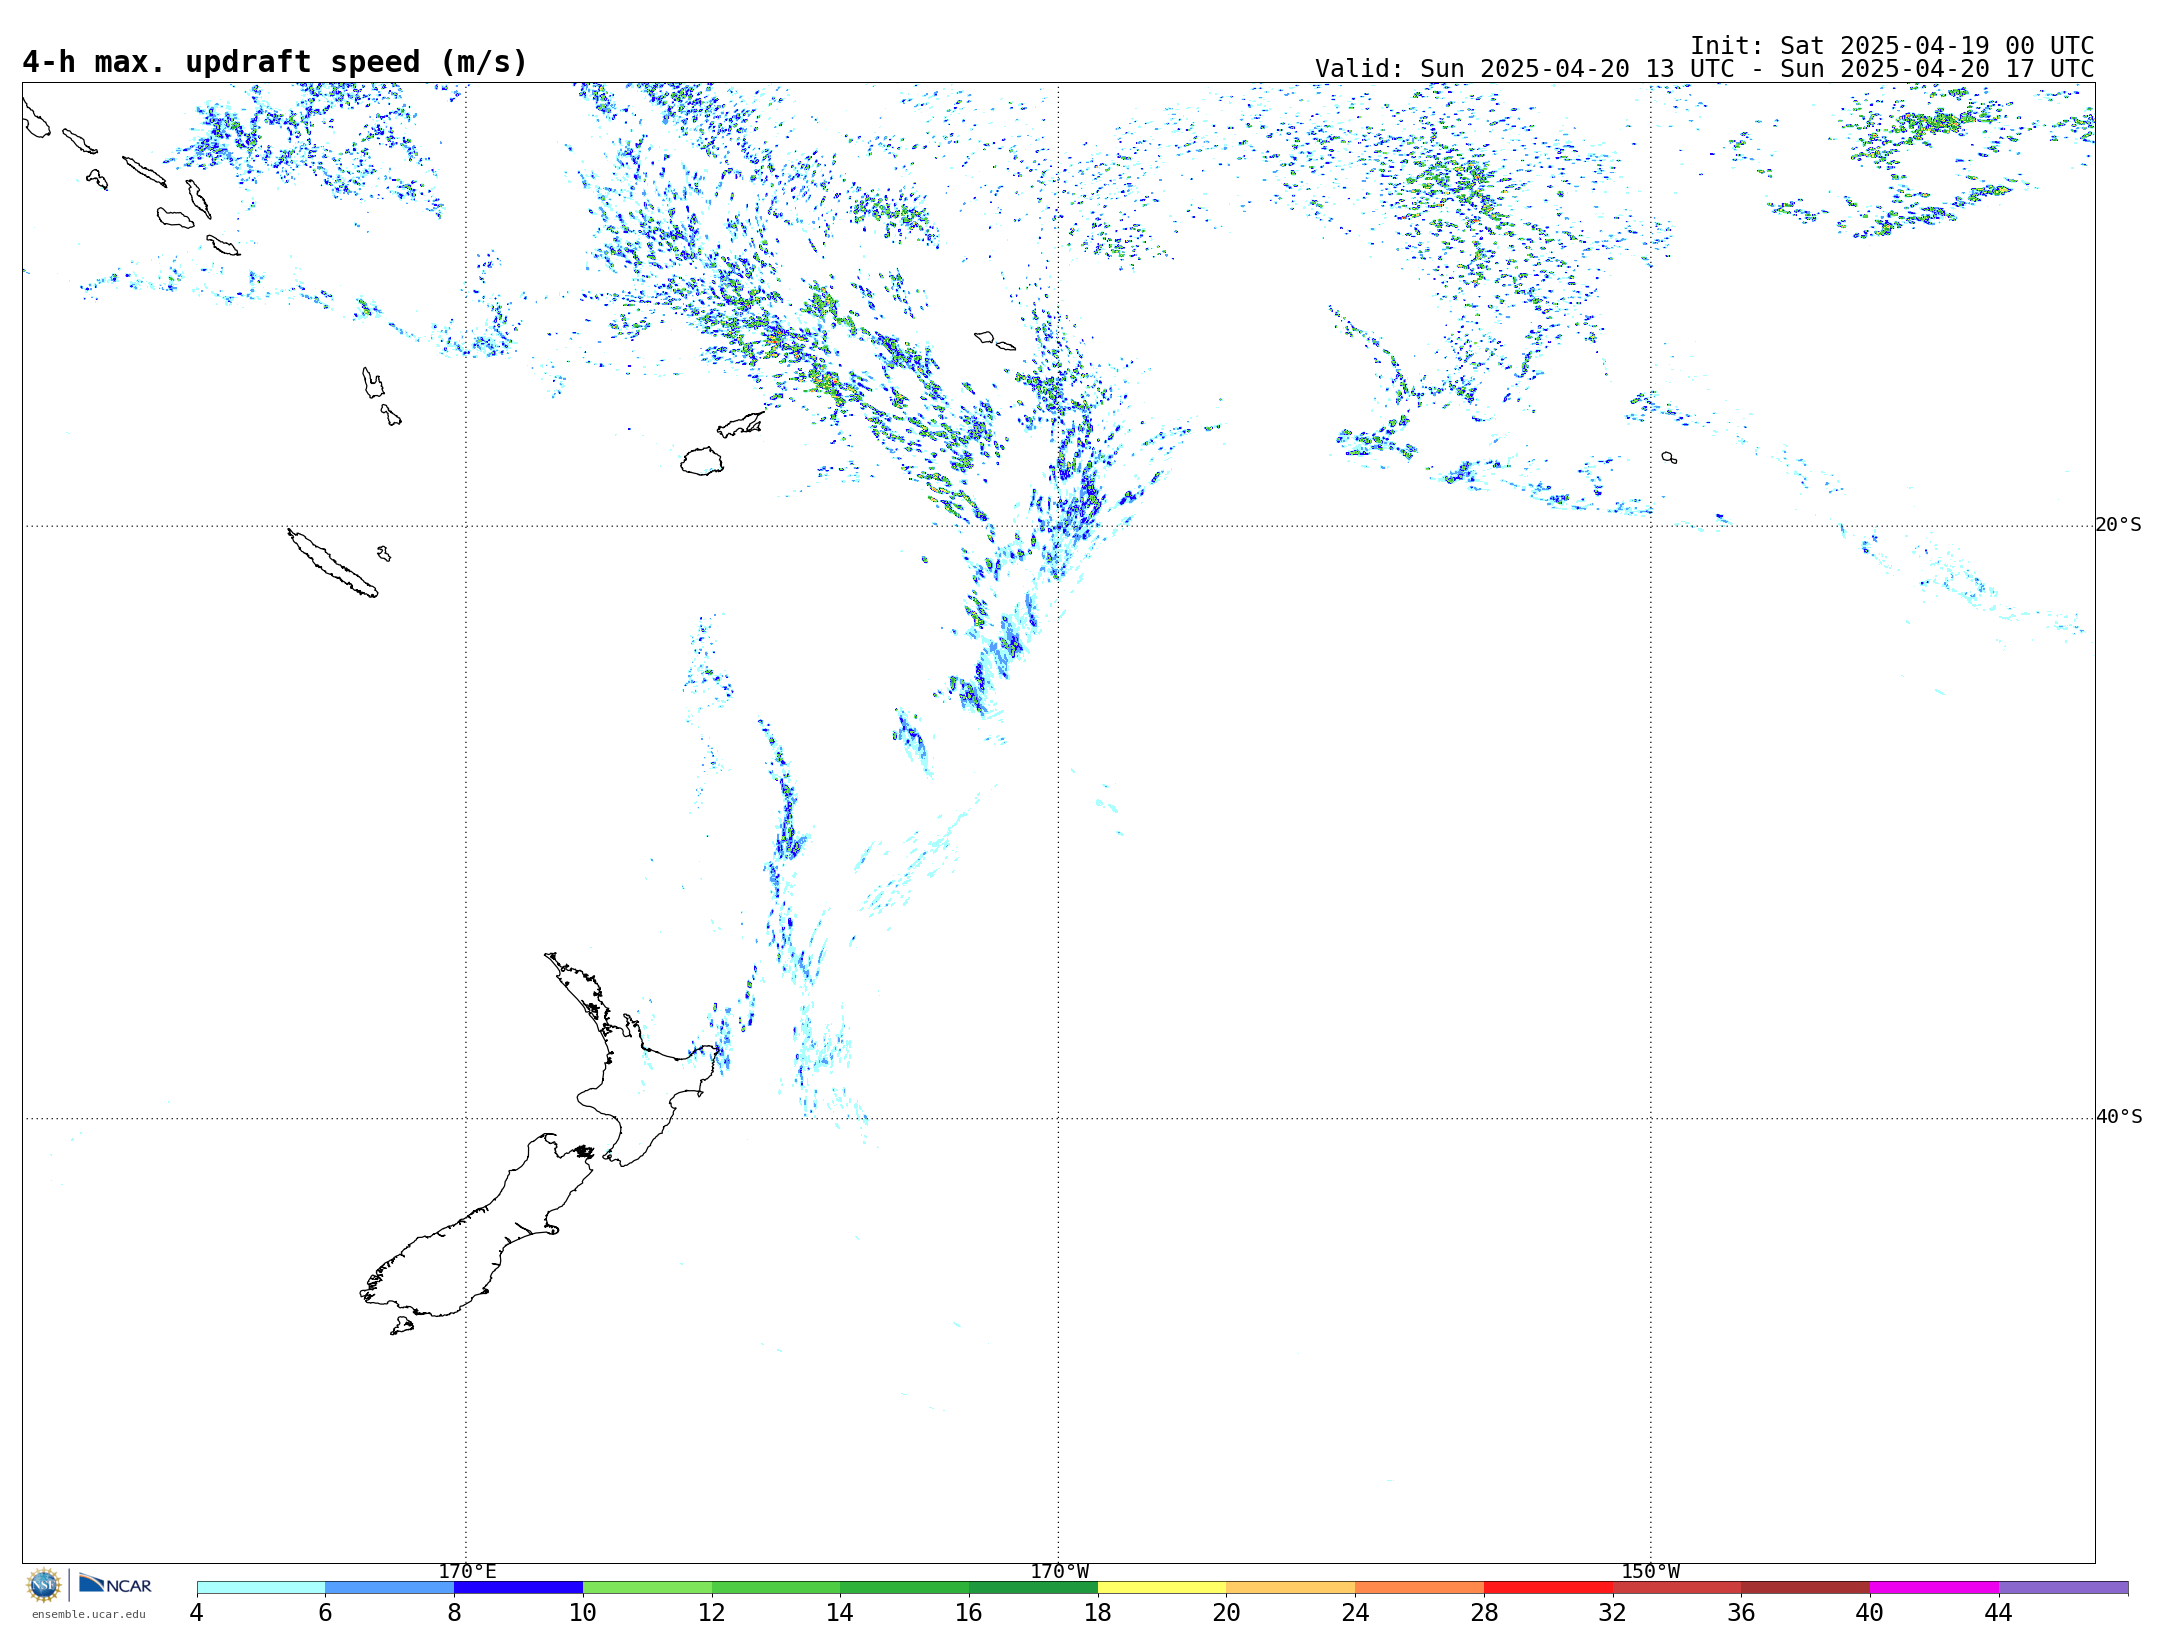Screen dimensions: 2160x1626
Task: Pick the dark green 16–18 colorbar segment
Action: (1033, 1588)
